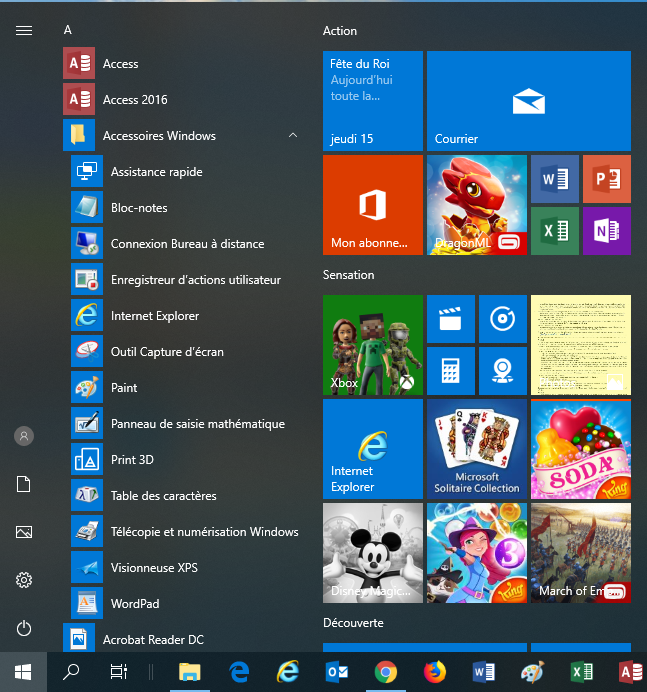
Task: Open Outlook on the taskbar
Action: pyautogui.click(x=337, y=672)
